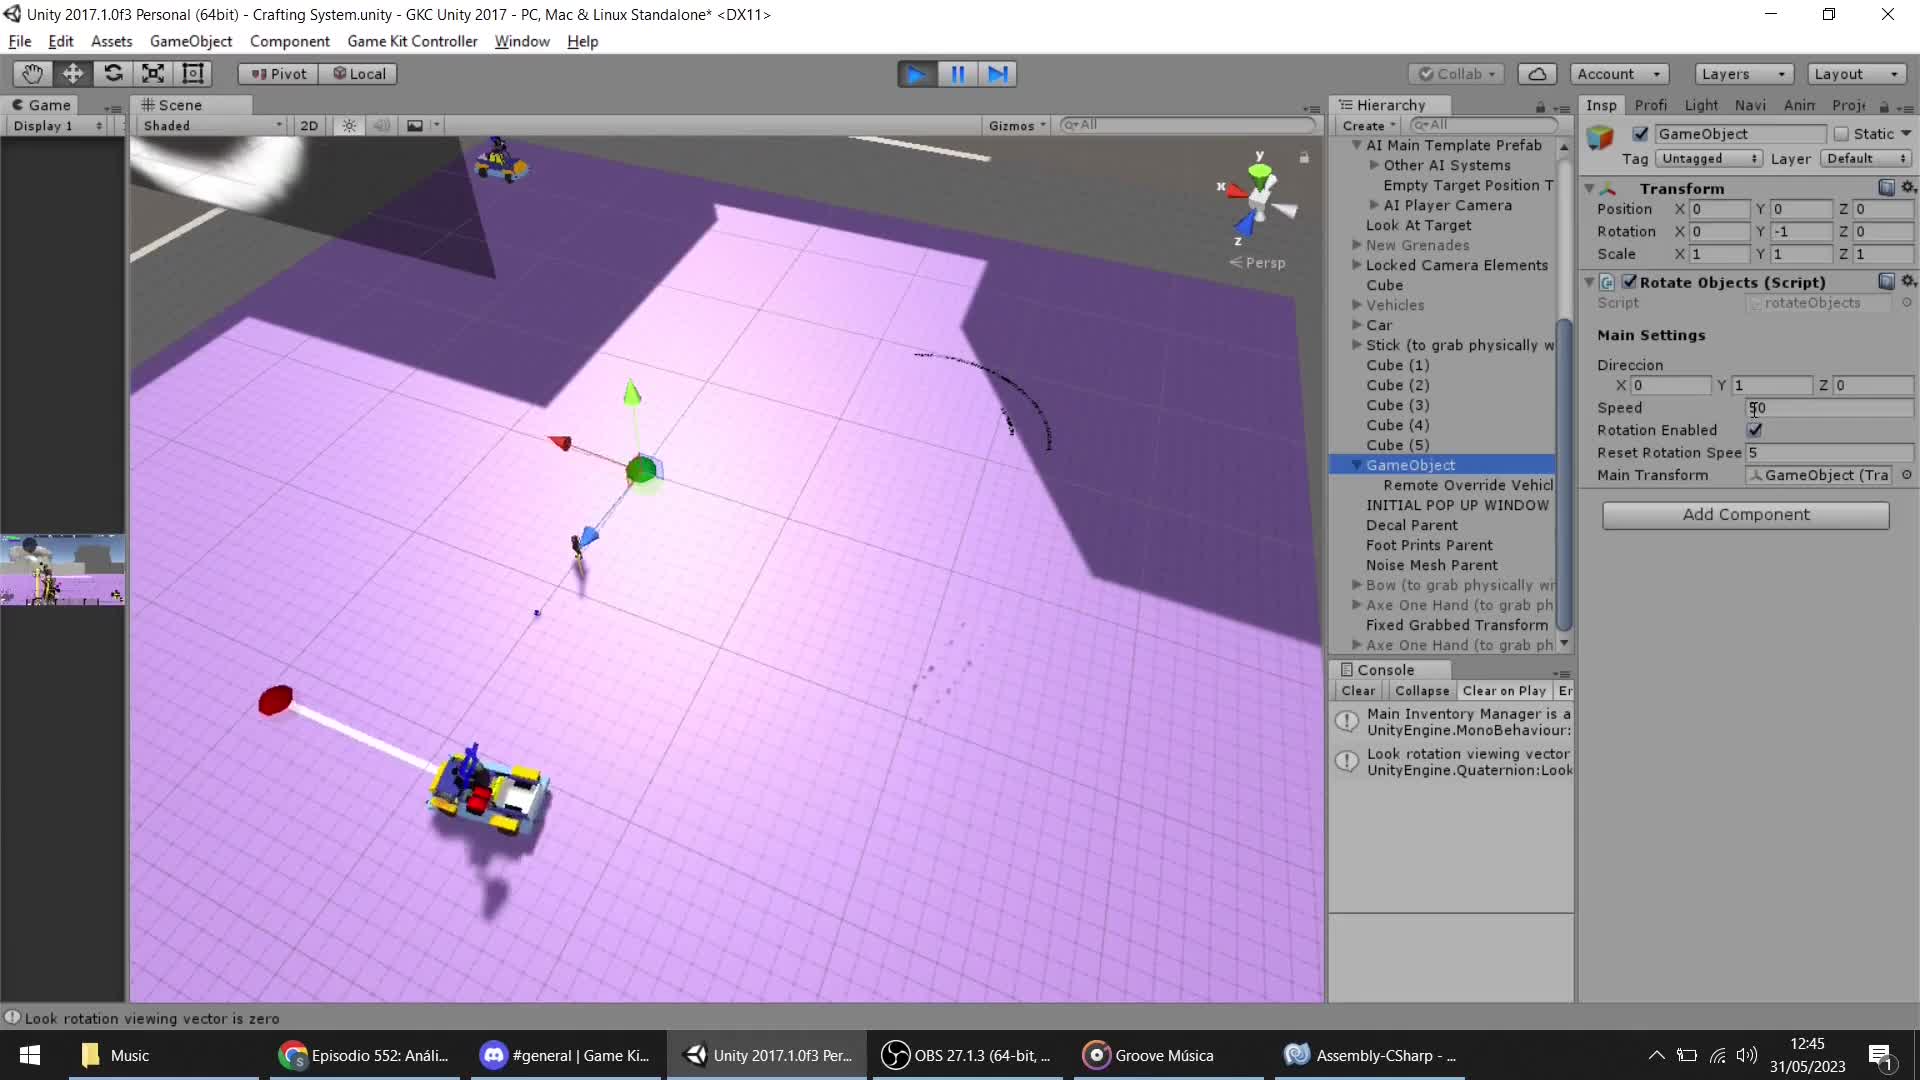
Task: Open the Tag Untagged dropdown
Action: tap(1708, 159)
